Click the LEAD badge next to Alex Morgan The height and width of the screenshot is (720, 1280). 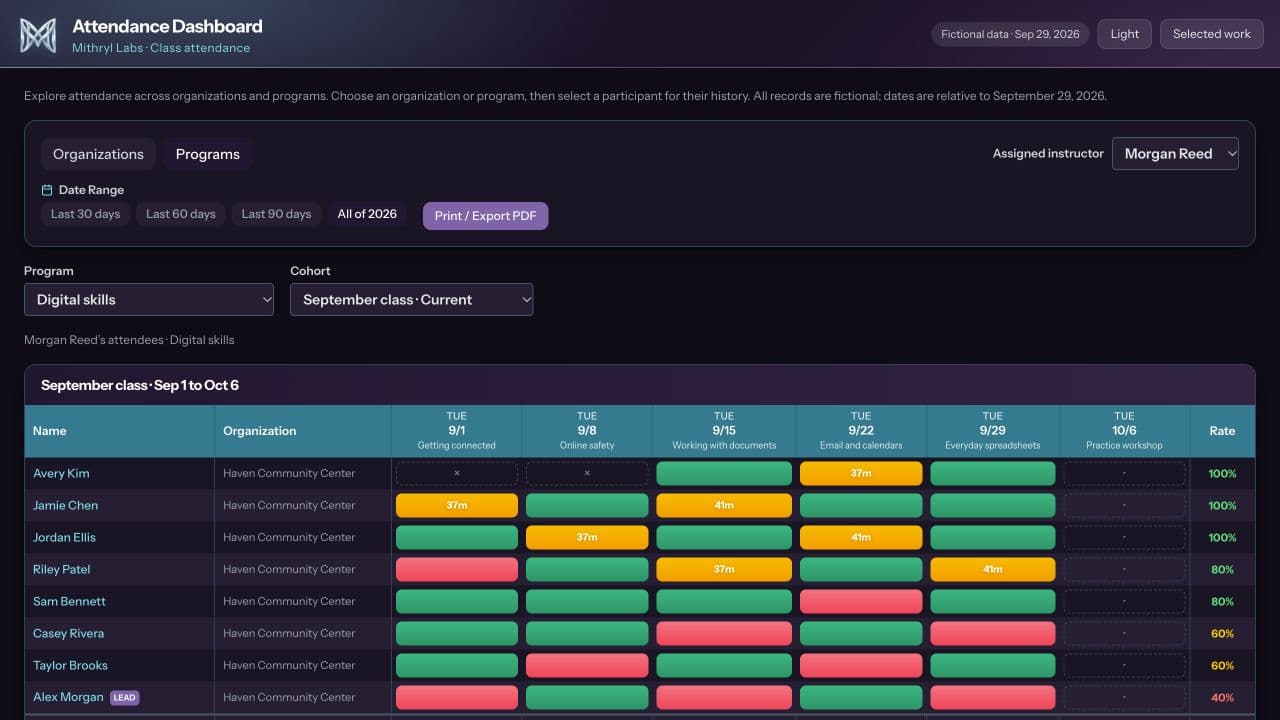tap(124, 698)
